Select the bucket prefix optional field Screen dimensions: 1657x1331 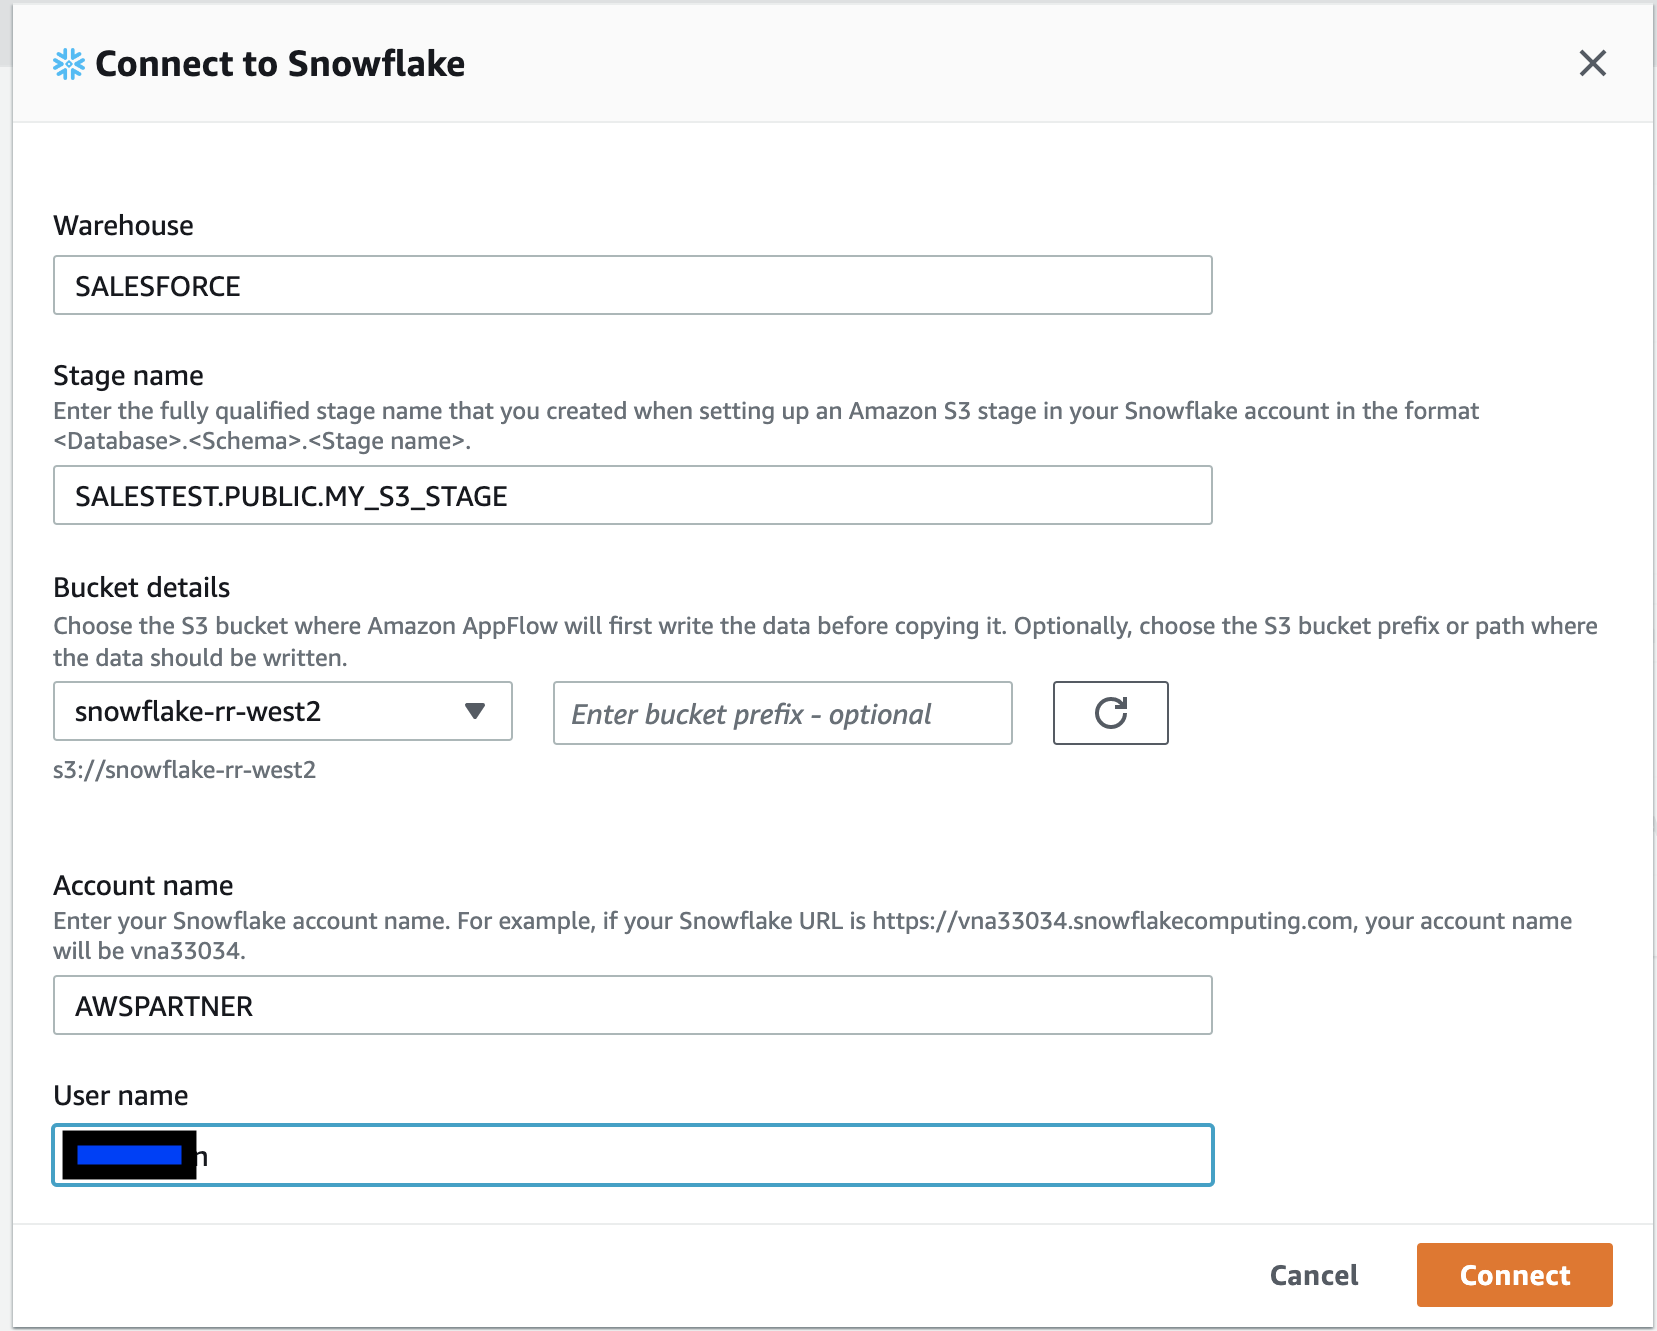pos(782,713)
